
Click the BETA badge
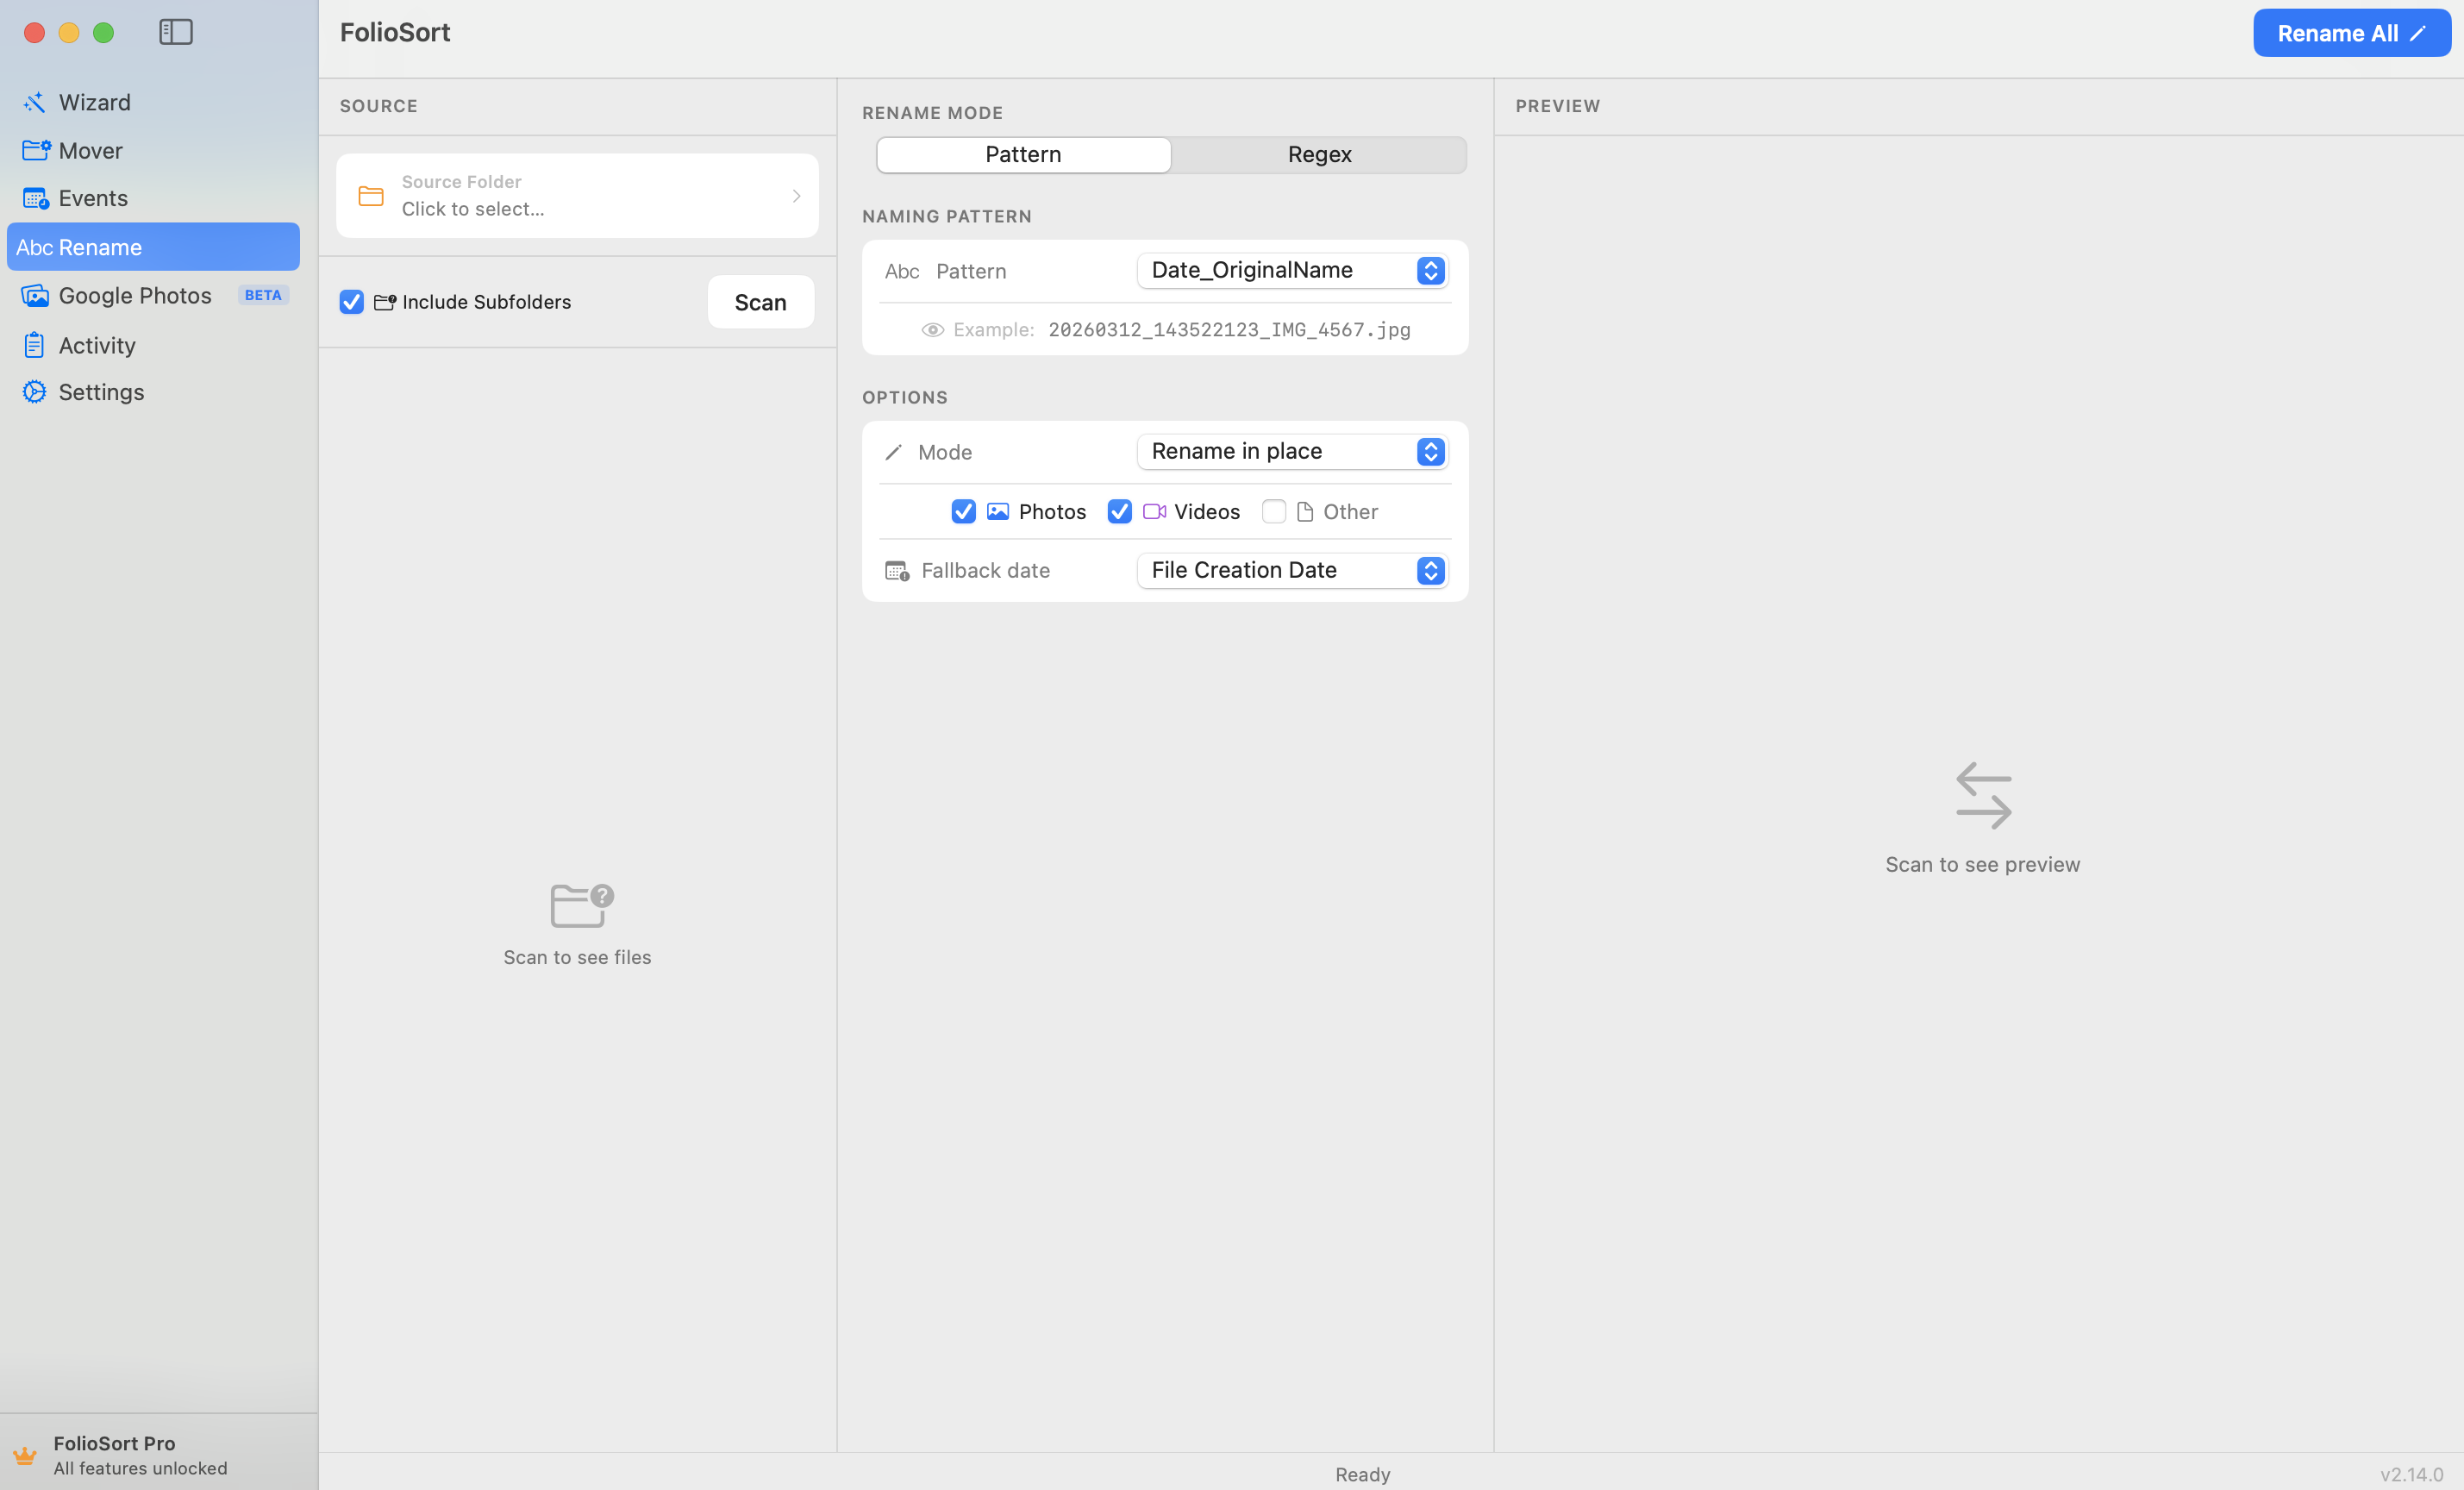coord(263,295)
